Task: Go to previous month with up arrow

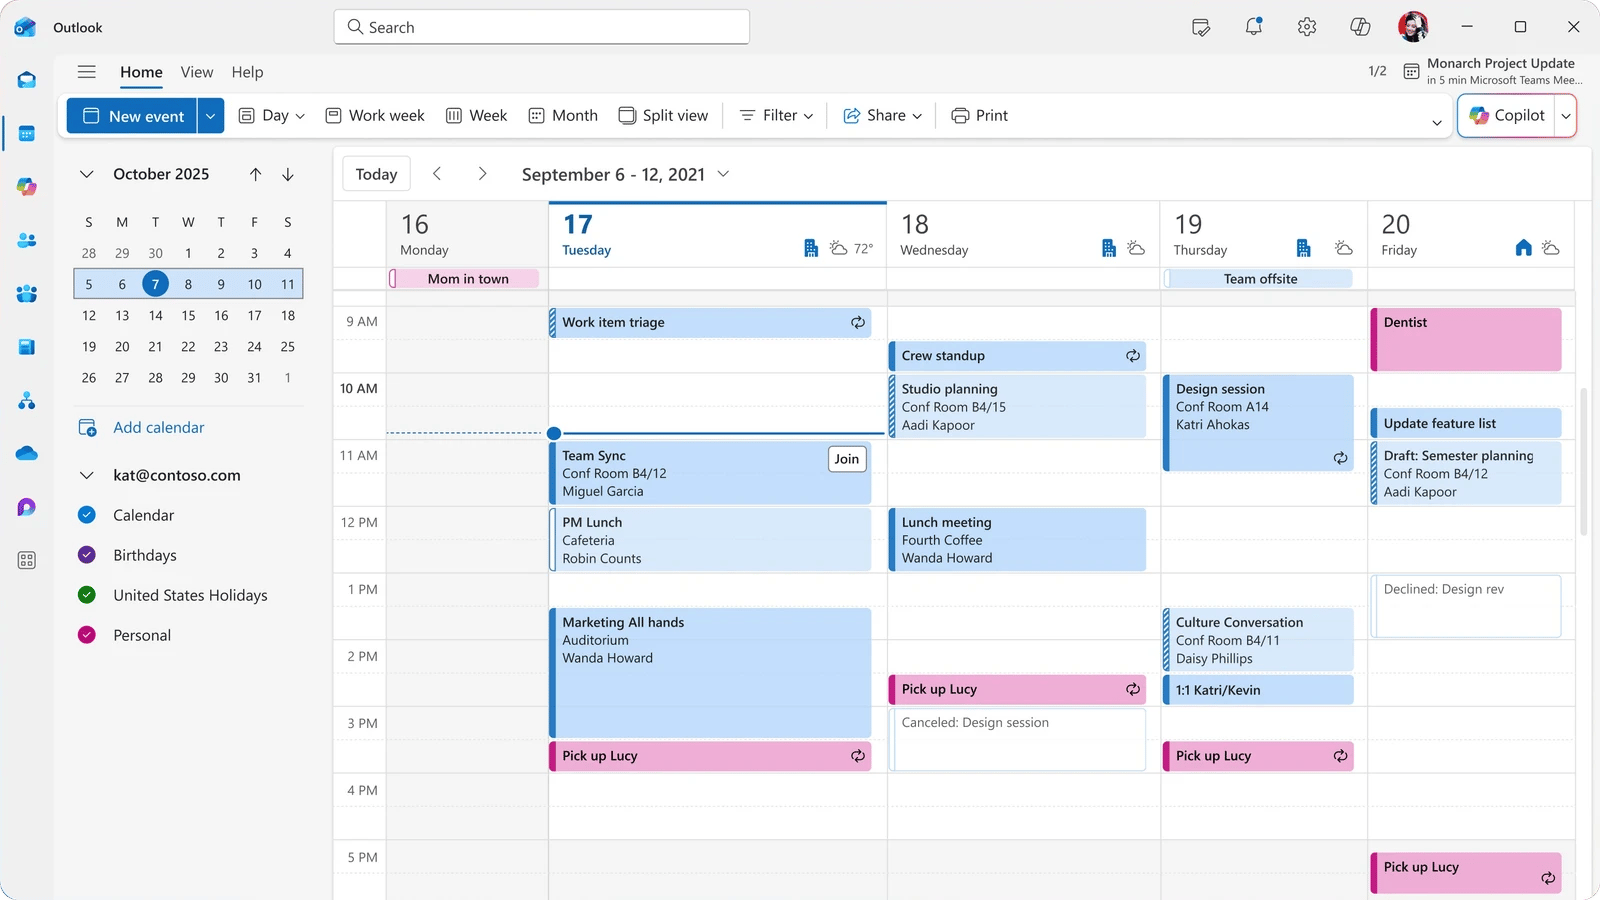Action: point(256,174)
